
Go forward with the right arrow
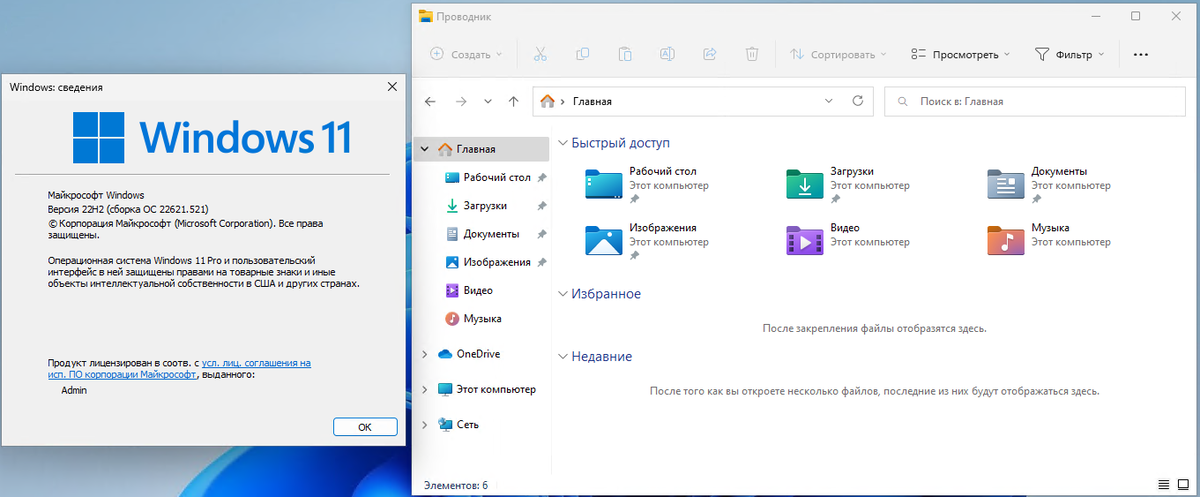(x=461, y=101)
